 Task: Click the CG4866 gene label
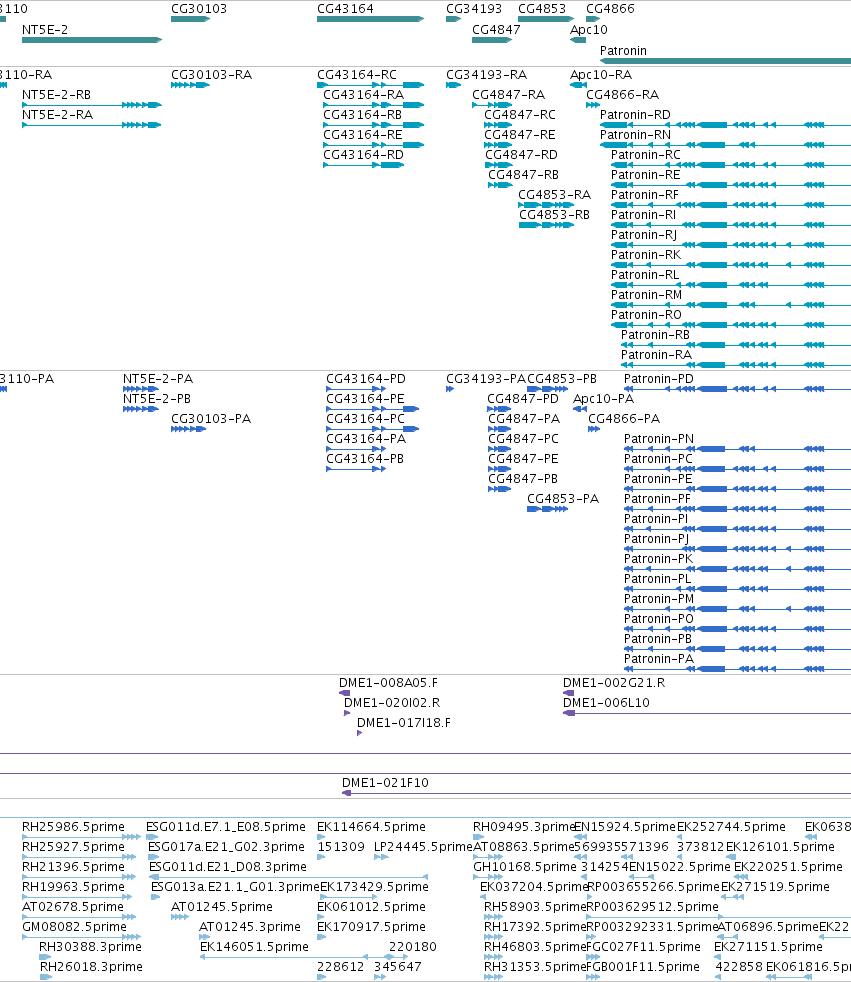point(610,9)
